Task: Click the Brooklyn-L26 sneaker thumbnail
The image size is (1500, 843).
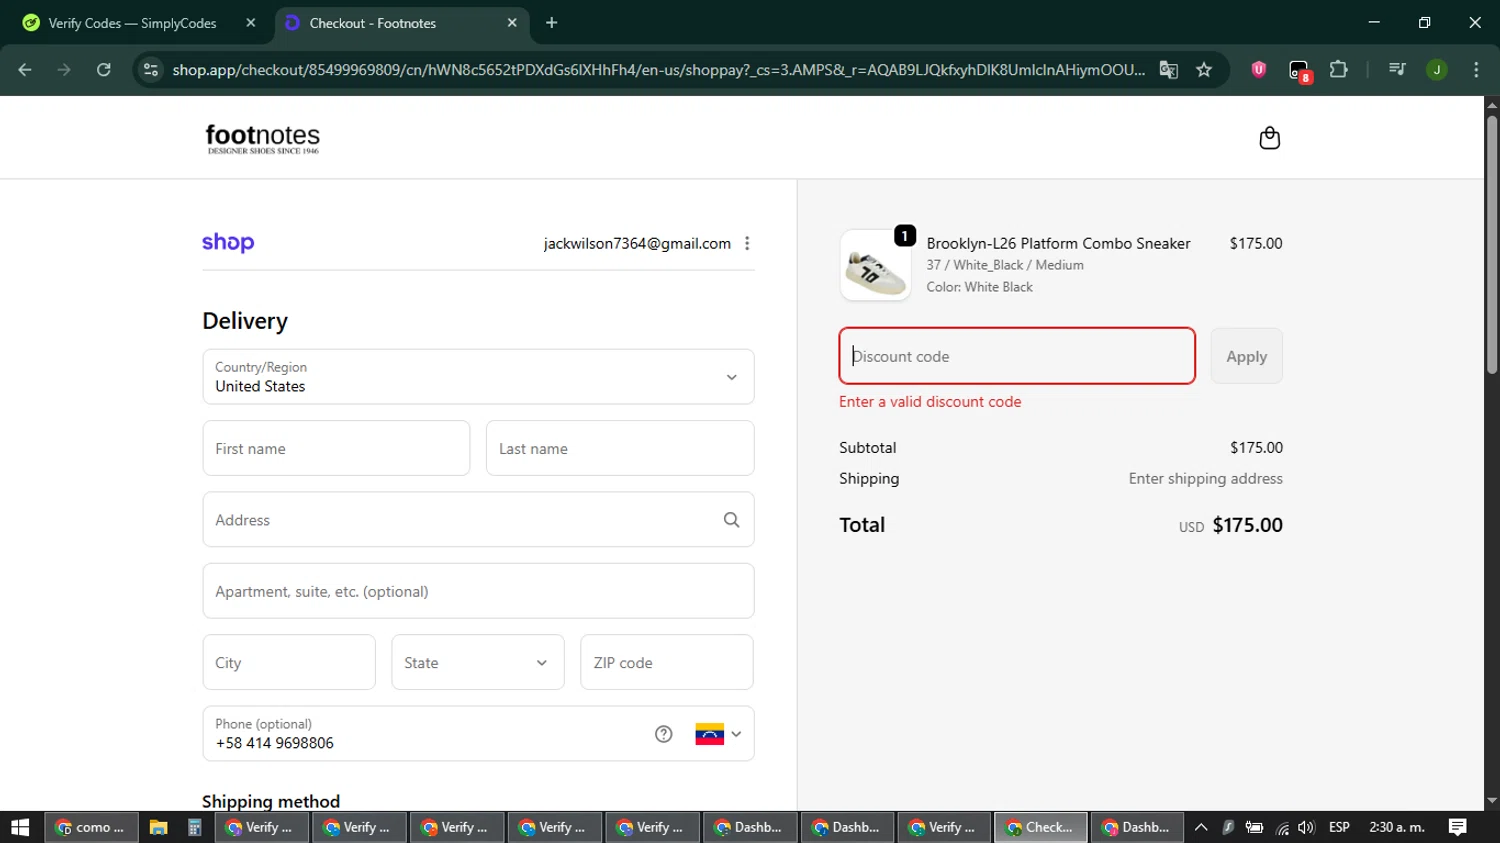Action: click(875, 265)
